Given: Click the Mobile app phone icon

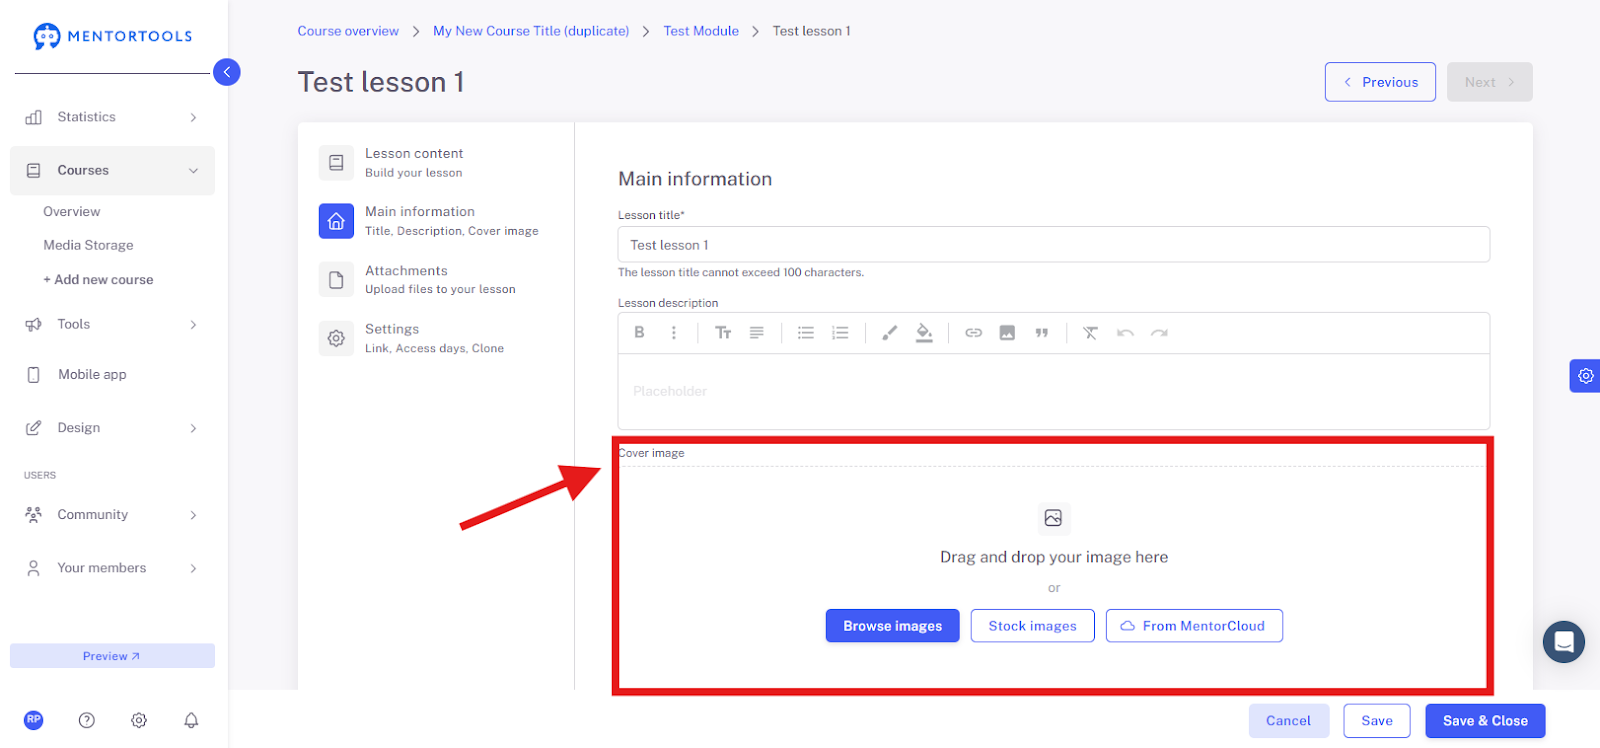Looking at the screenshot, I should click(x=33, y=375).
